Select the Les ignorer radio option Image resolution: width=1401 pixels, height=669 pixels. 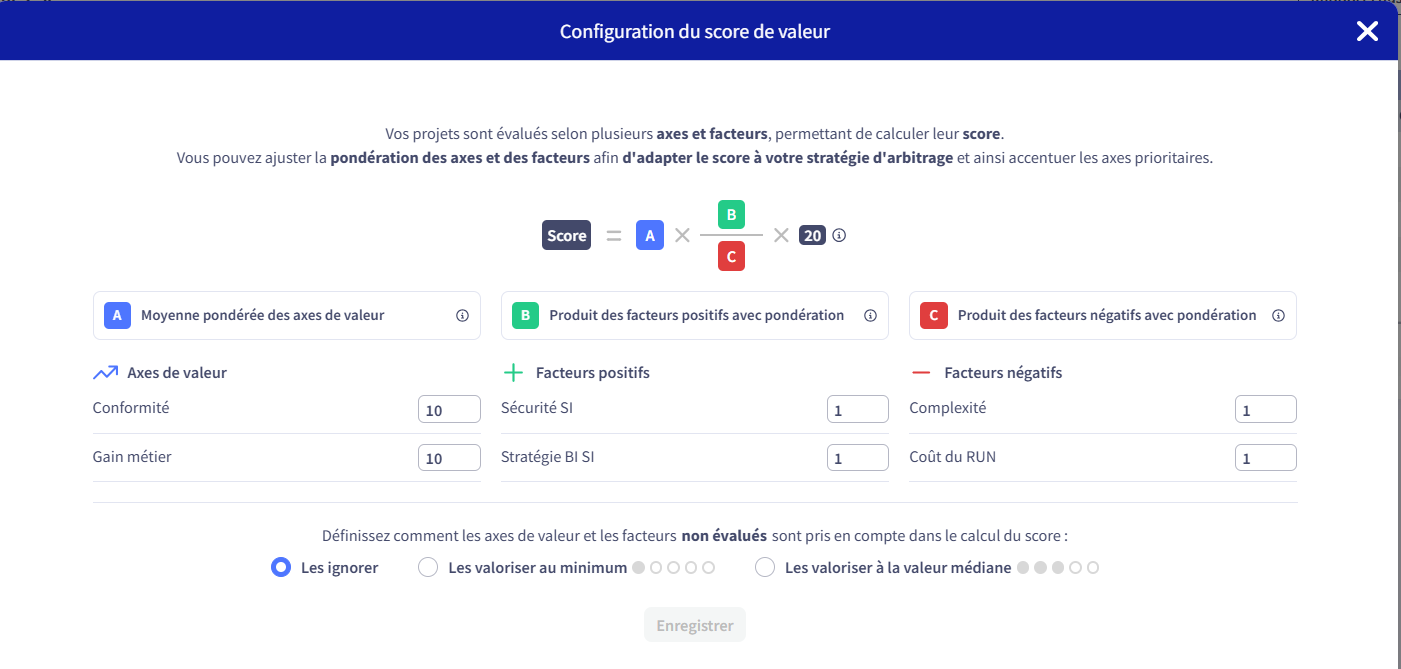(x=281, y=568)
